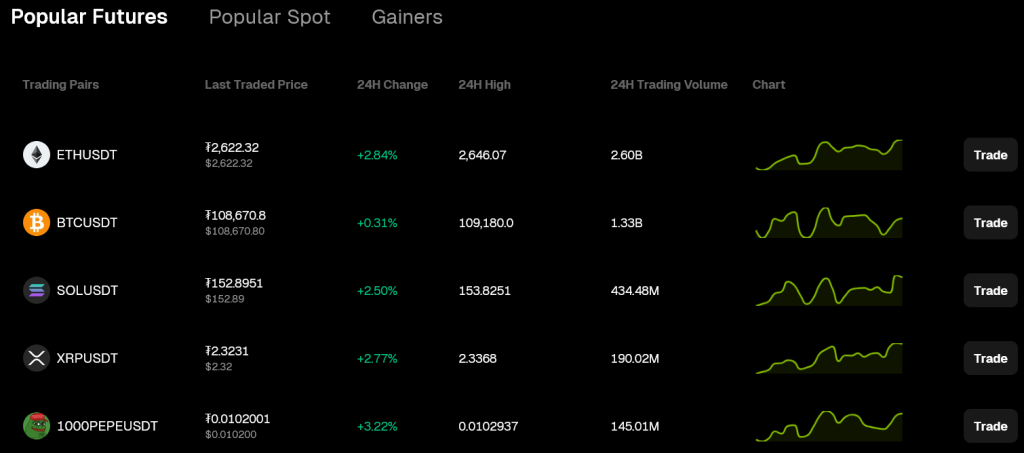Click the SOLUSDT sparkline chart
This screenshot has width=1024, height=453.
[829, 291]
